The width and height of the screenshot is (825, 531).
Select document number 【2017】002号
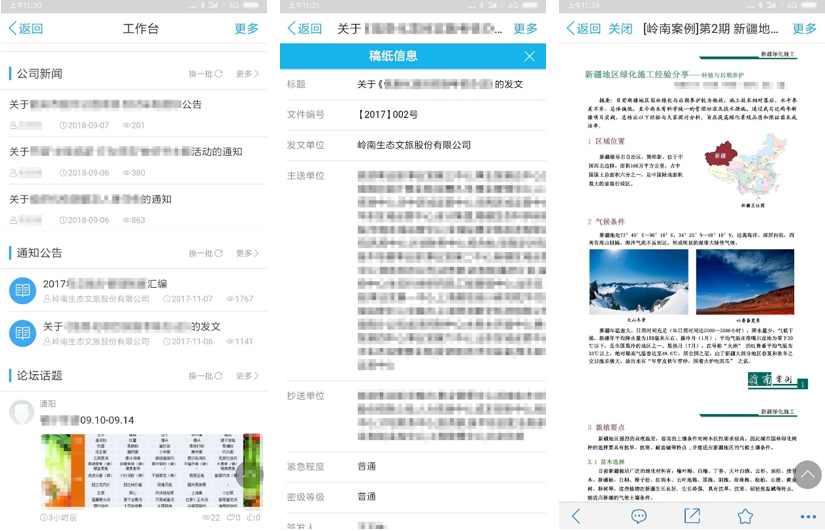click(x=388, y=114)
